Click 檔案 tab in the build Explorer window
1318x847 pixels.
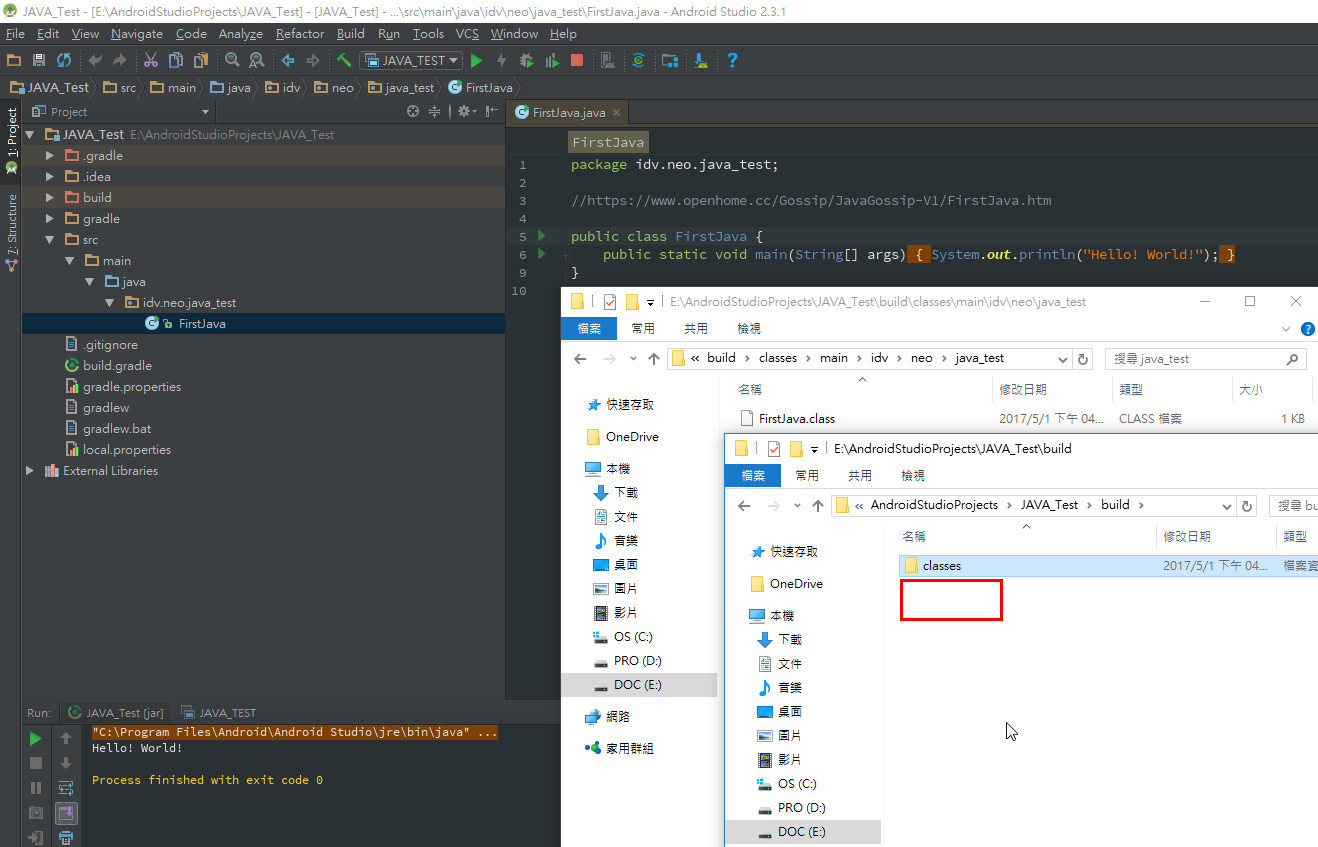753,475
